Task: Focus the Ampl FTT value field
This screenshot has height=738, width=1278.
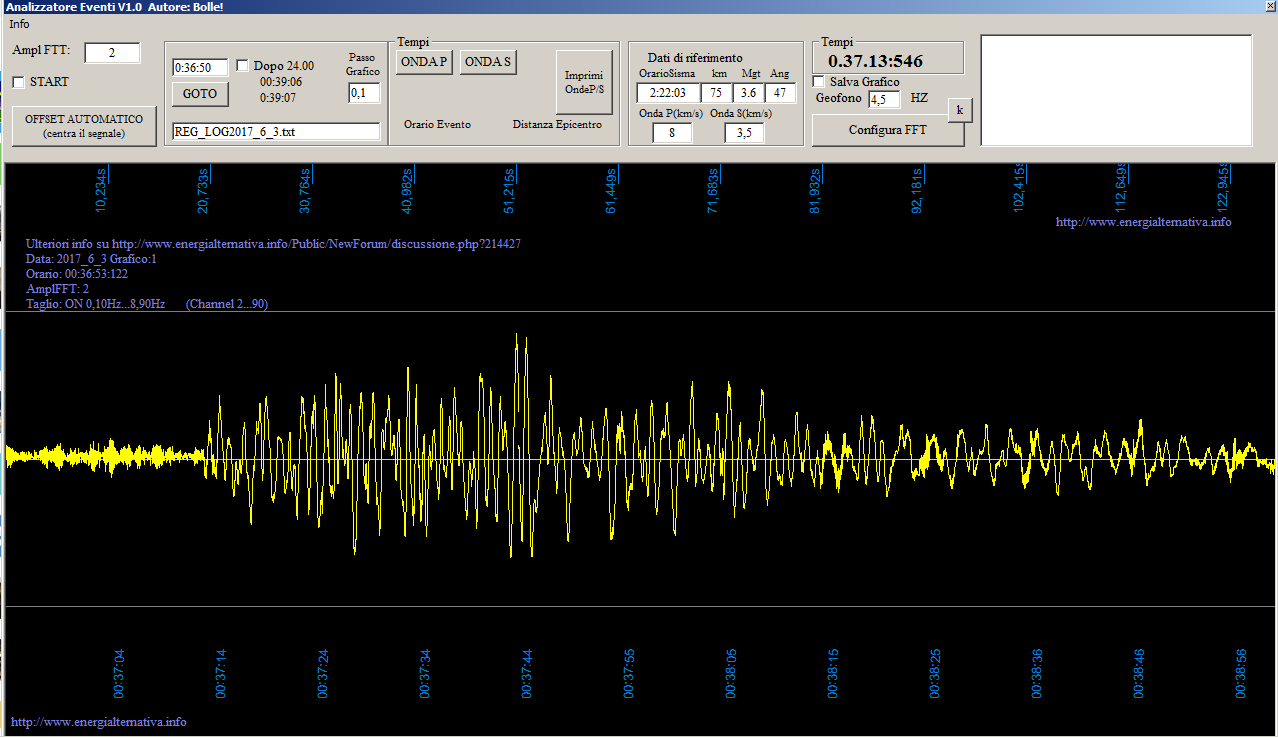Action: 112,53
